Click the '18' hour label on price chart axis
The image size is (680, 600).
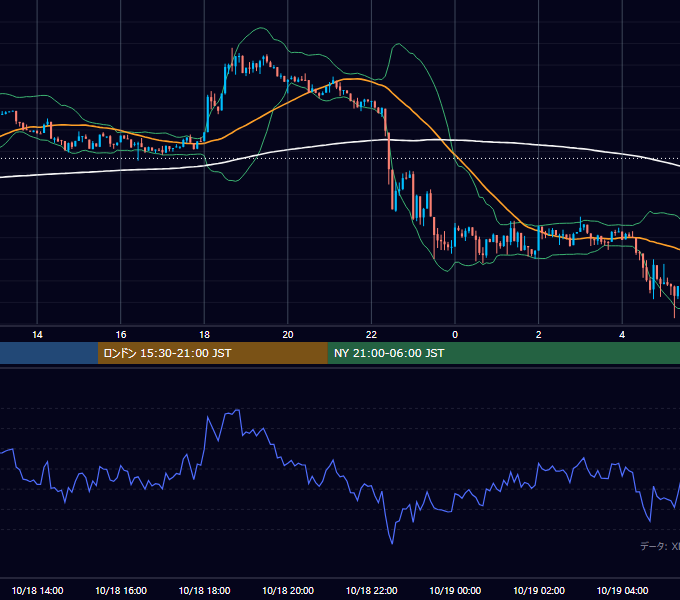point(204,335)
